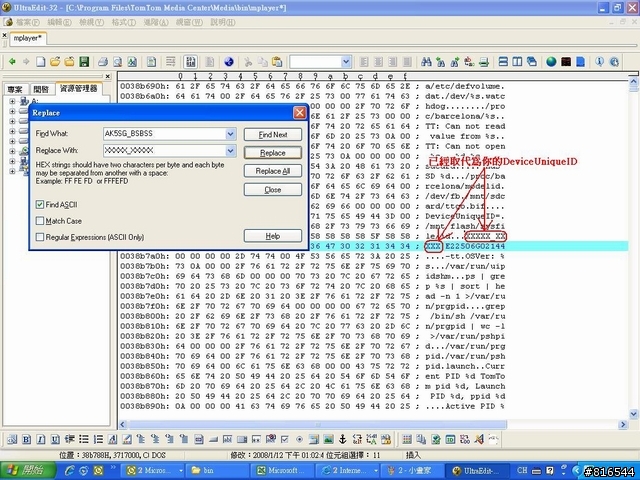Click hex row 0038b7a0h offset text
Viewport: 640px width, 480px height.
(144, 256)
